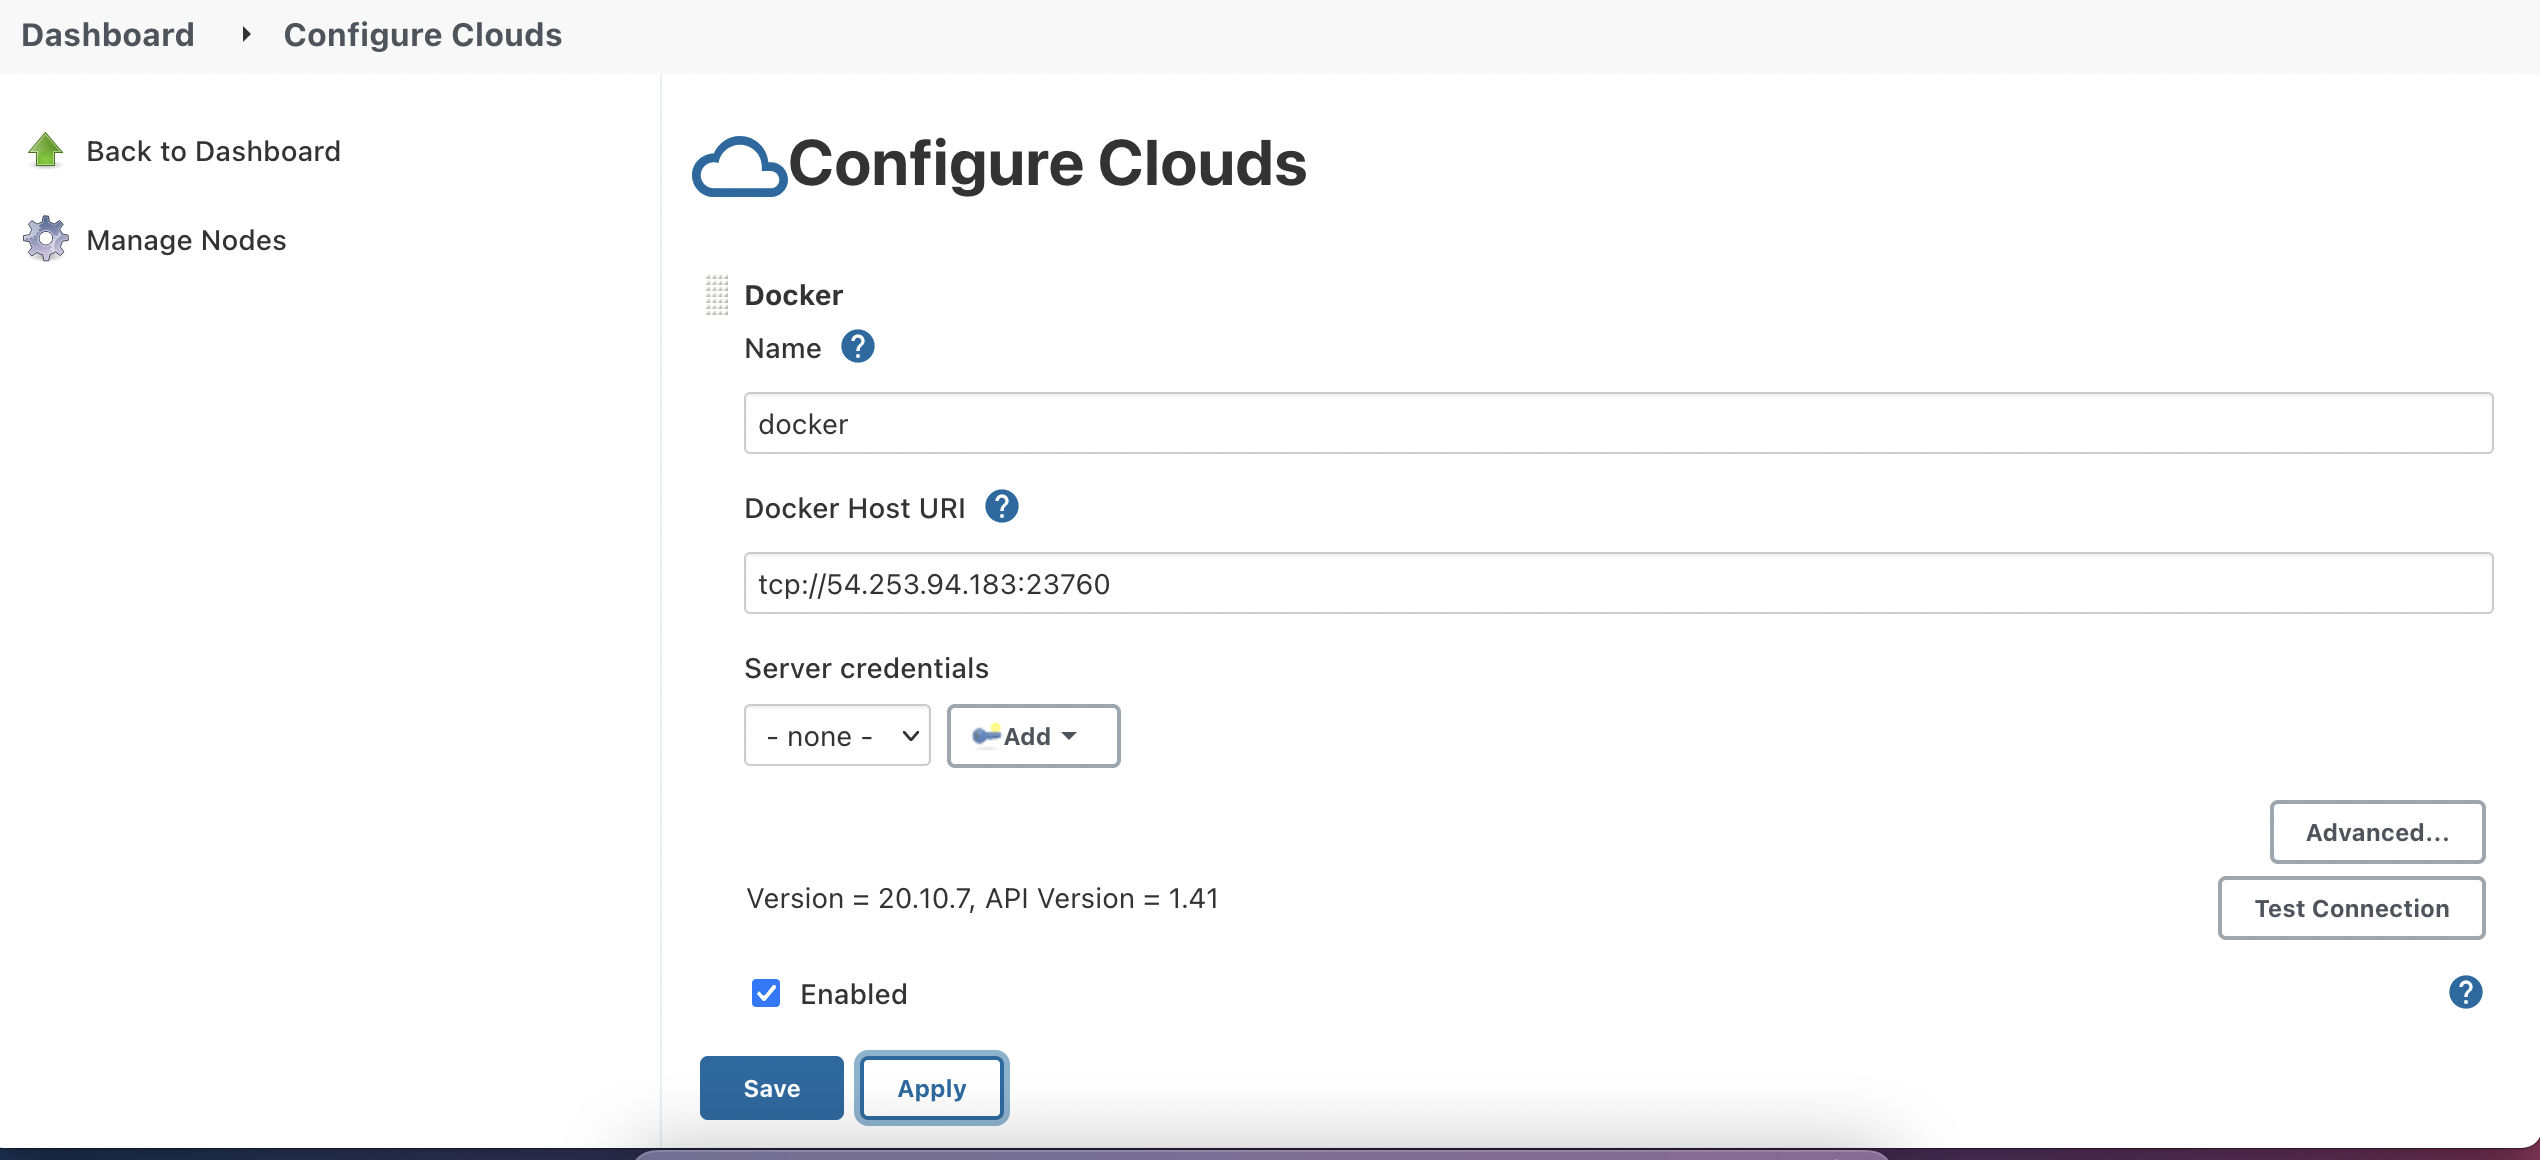Open the Server credentials none dropdown
Image resolution: width=2540 pixels, height=1160 pixels.
[837, 736]
